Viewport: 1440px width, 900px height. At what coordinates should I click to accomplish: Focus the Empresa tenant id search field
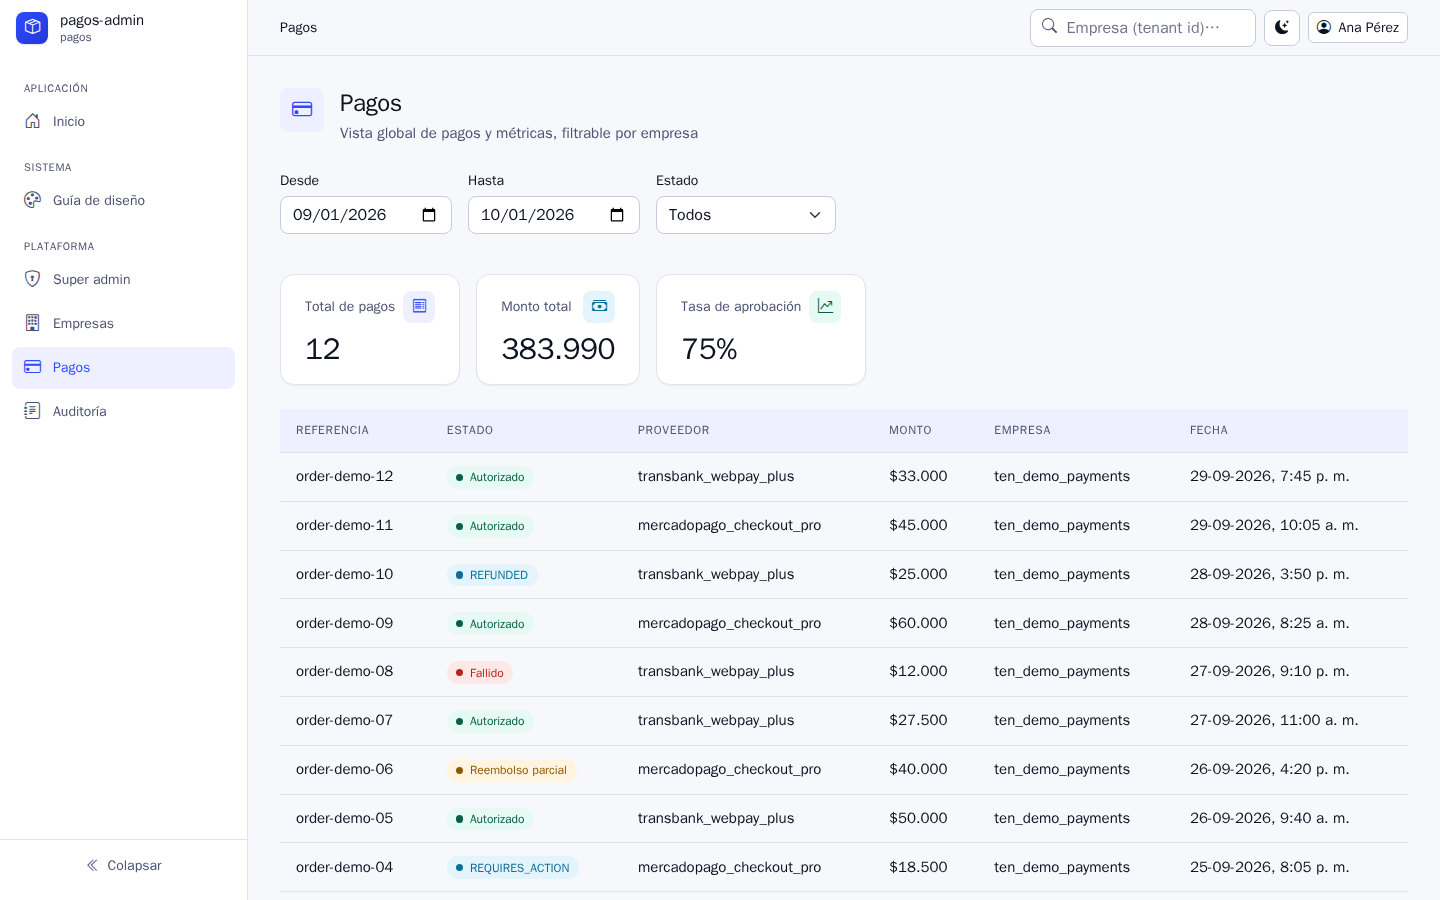click(x=1143, y=28)
